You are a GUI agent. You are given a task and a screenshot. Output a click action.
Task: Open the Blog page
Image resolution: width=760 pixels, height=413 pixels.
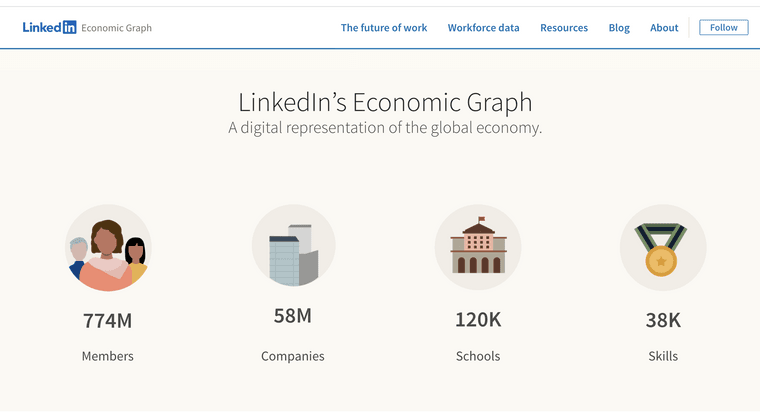pos(619,28)
